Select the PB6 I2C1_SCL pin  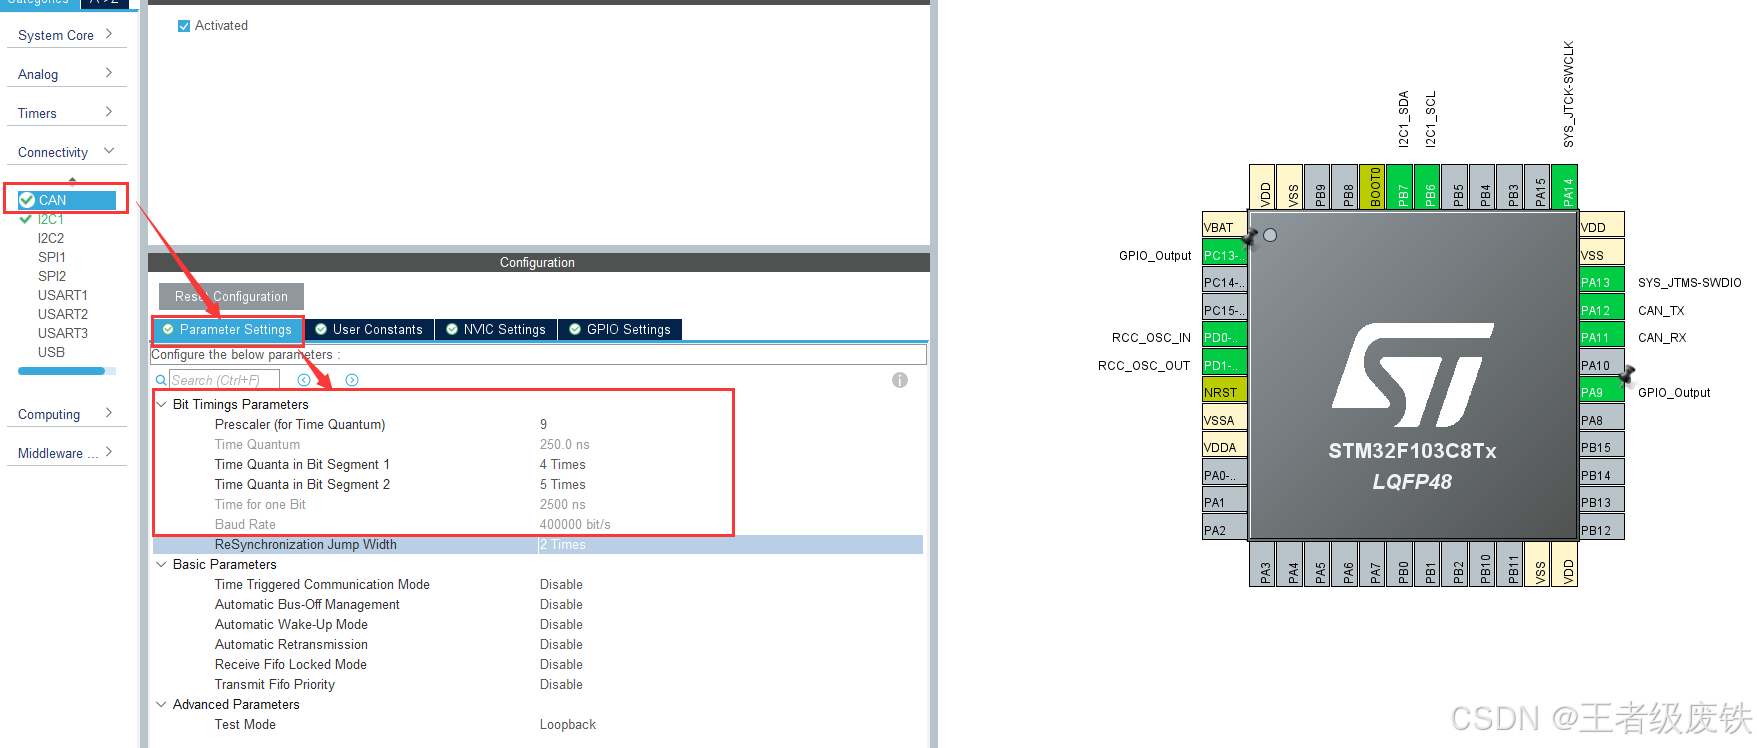(1428, 187)
